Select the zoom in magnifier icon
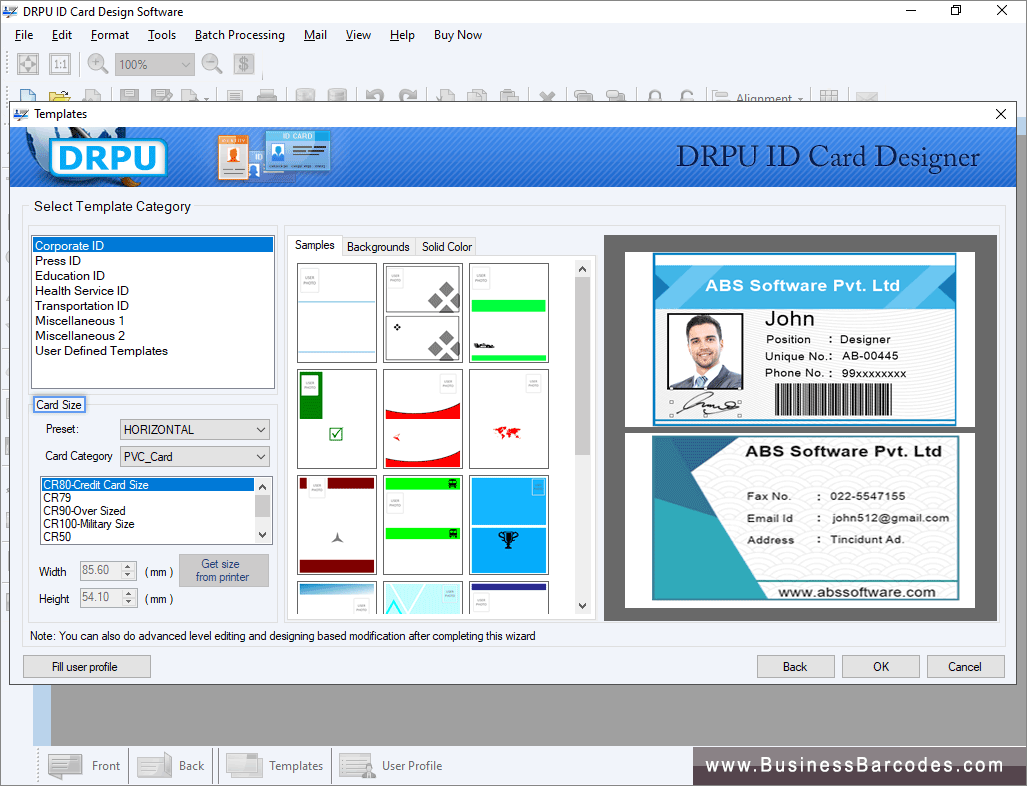1027x786 pixels. pos(96,63)
